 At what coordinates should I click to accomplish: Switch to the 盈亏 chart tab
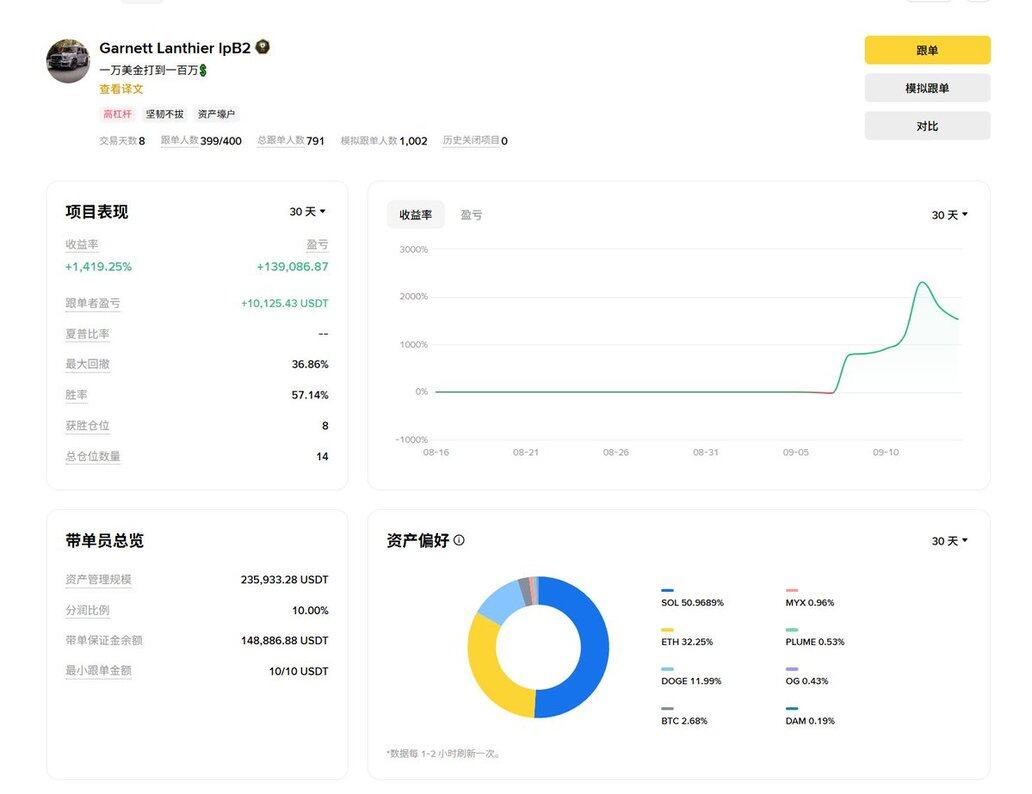(x=471, y=215)
